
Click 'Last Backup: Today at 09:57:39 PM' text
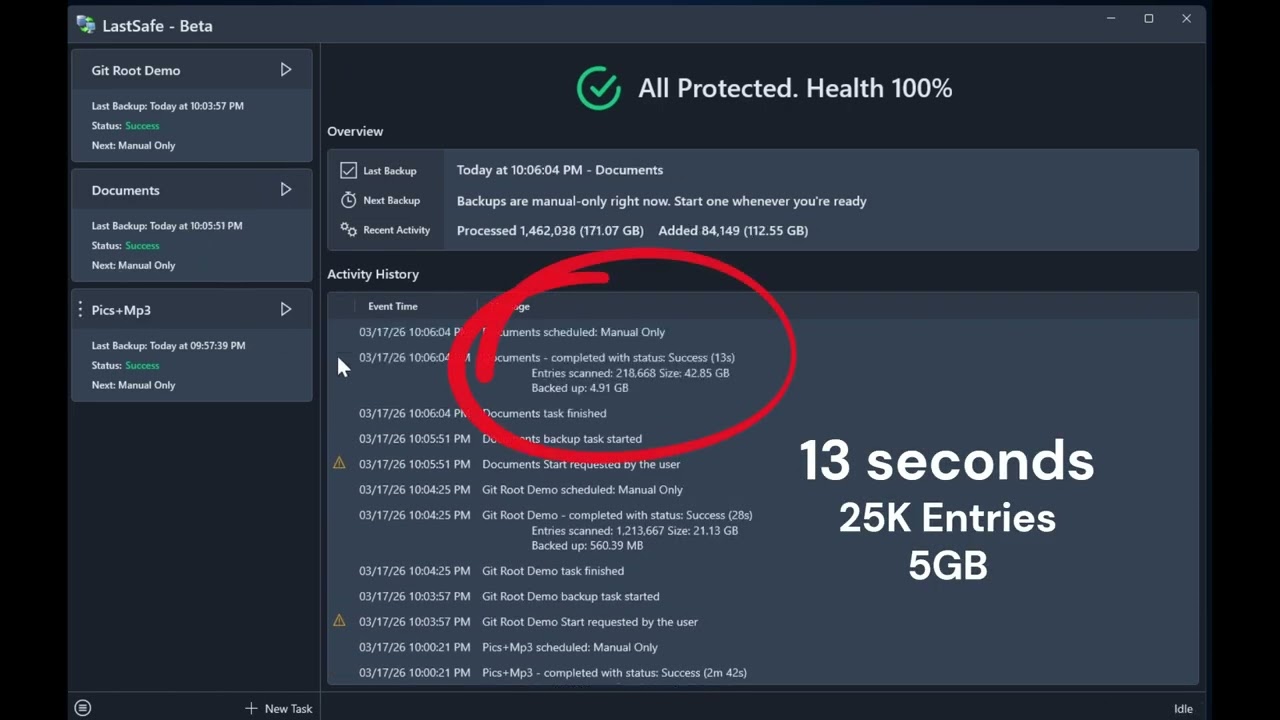168,346
